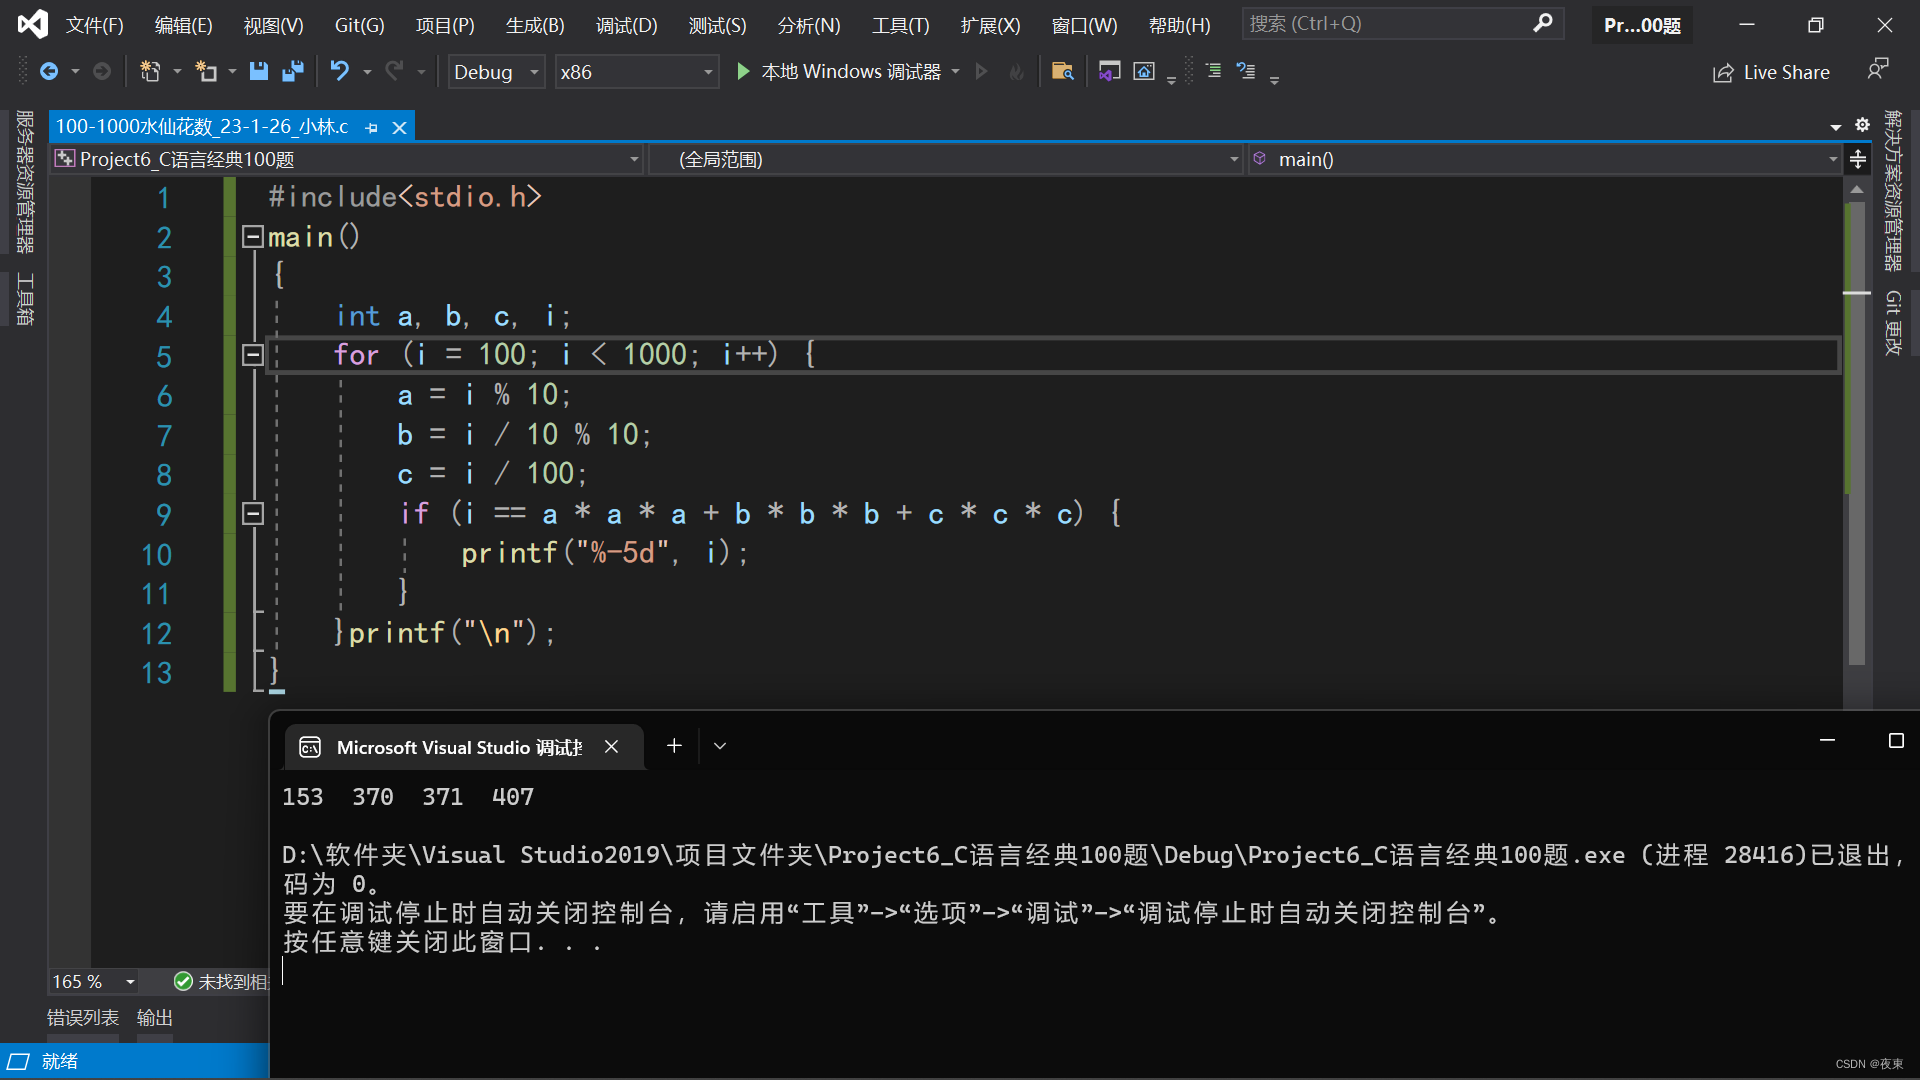Image resolution: width=1920 pixels, height=1080 pixels.
Task: Open the find in files icon
Action: (1062, 71)
